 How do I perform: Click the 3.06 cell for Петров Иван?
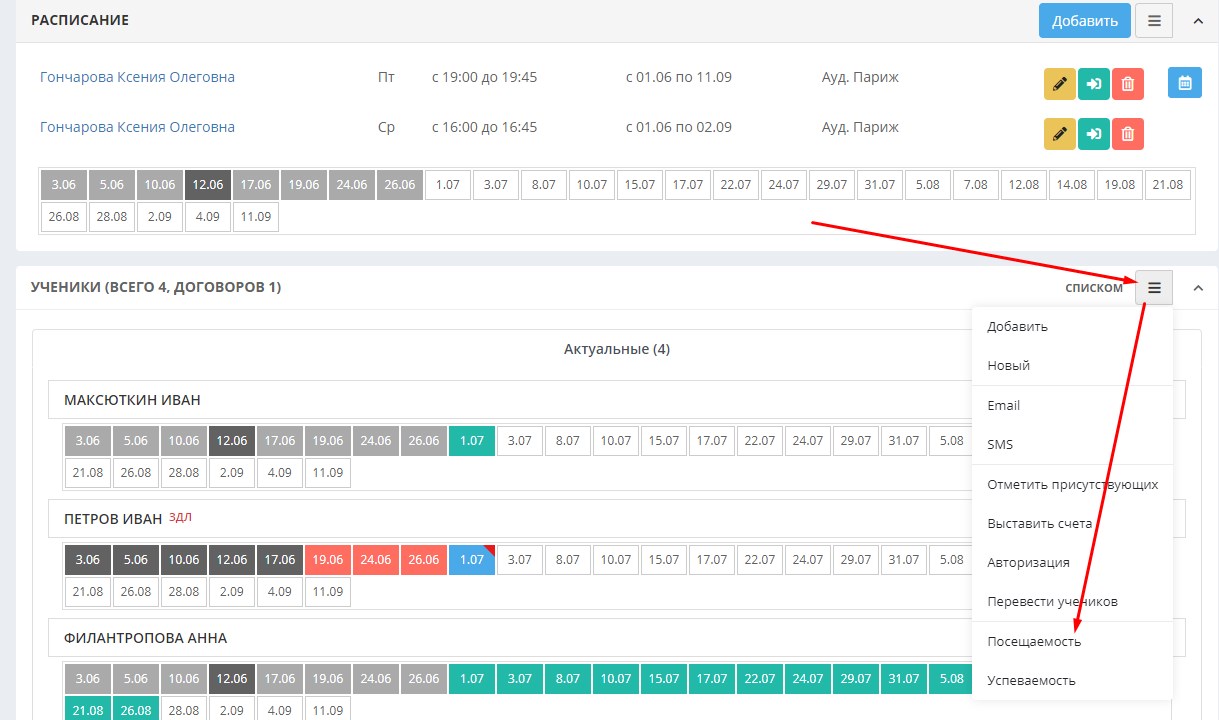click(88, 560)
